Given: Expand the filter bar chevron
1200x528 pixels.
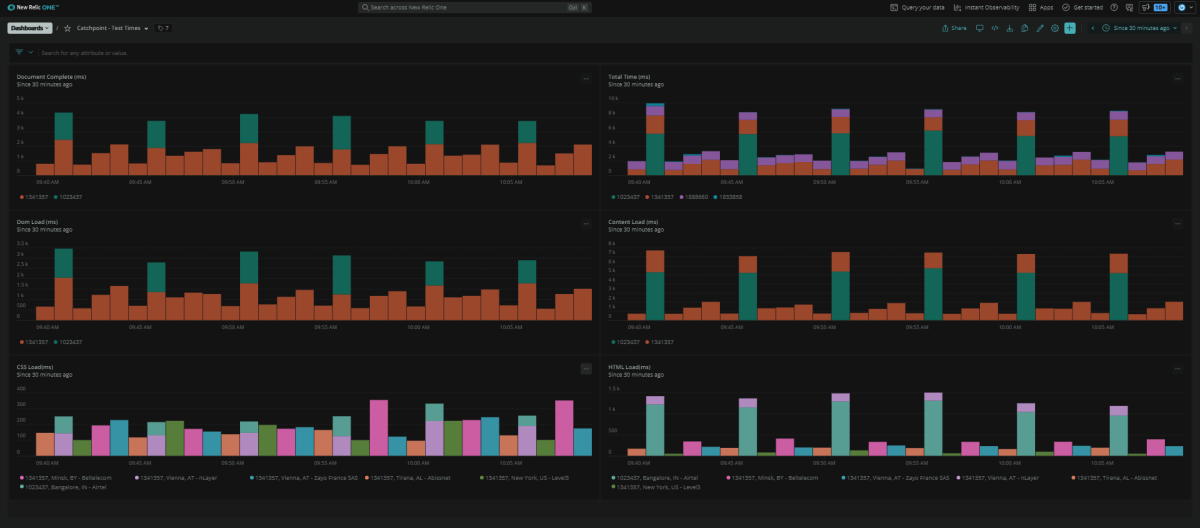Looking at the screenshot, I should [x=31, y=52].
